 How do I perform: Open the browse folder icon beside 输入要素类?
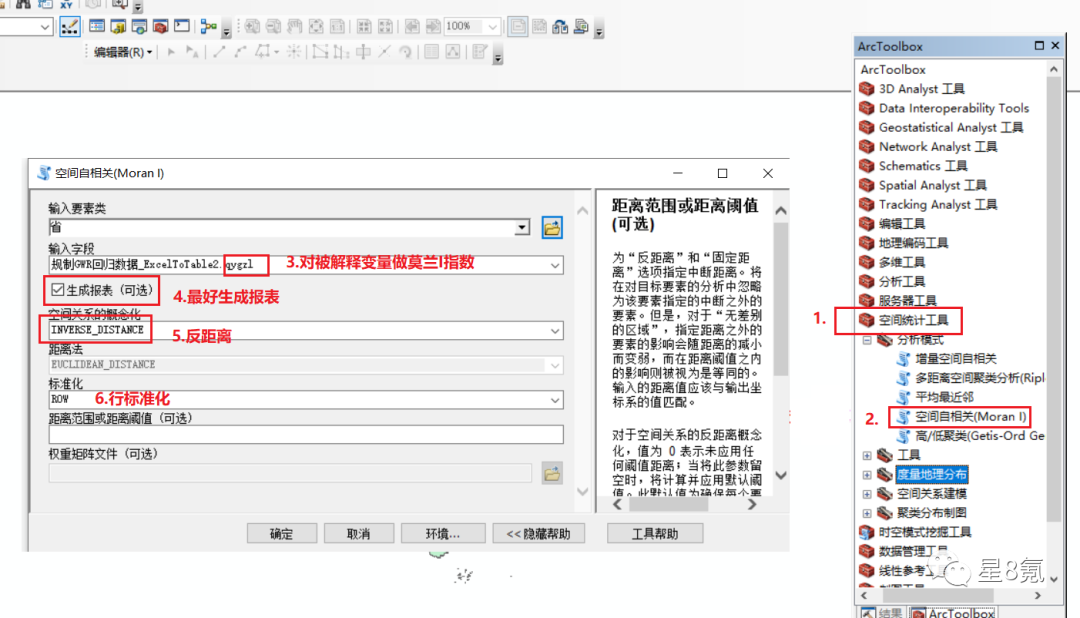click(x=551, y=227)
